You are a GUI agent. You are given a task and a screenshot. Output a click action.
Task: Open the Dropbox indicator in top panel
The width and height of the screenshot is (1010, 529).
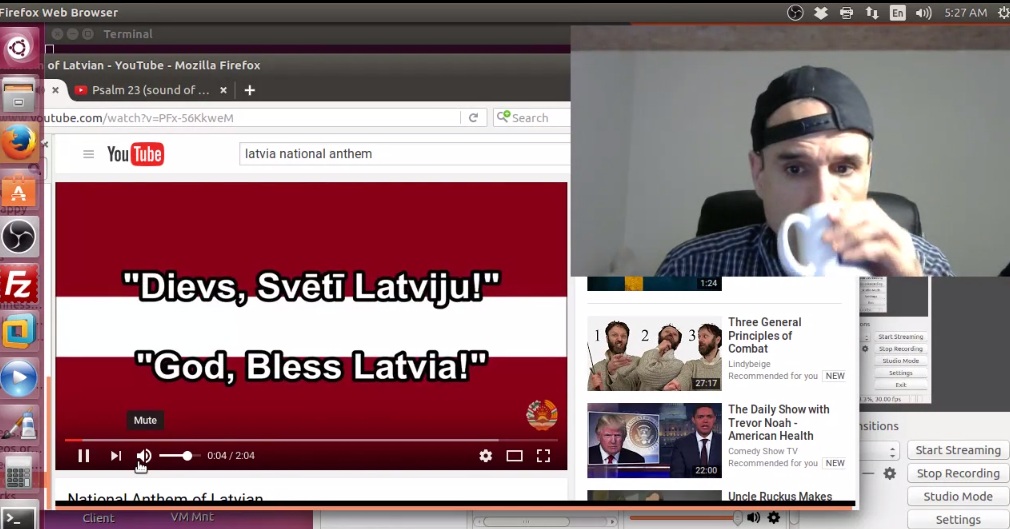pos(821,12)
